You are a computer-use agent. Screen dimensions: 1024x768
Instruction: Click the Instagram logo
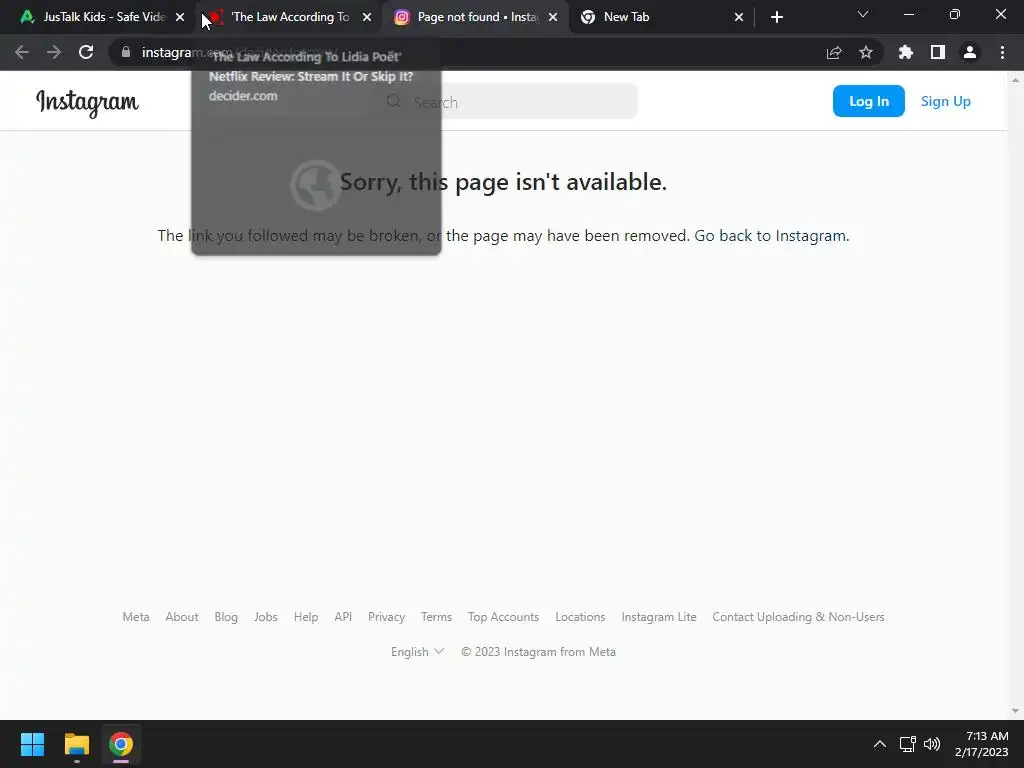(x=87, y=103)
